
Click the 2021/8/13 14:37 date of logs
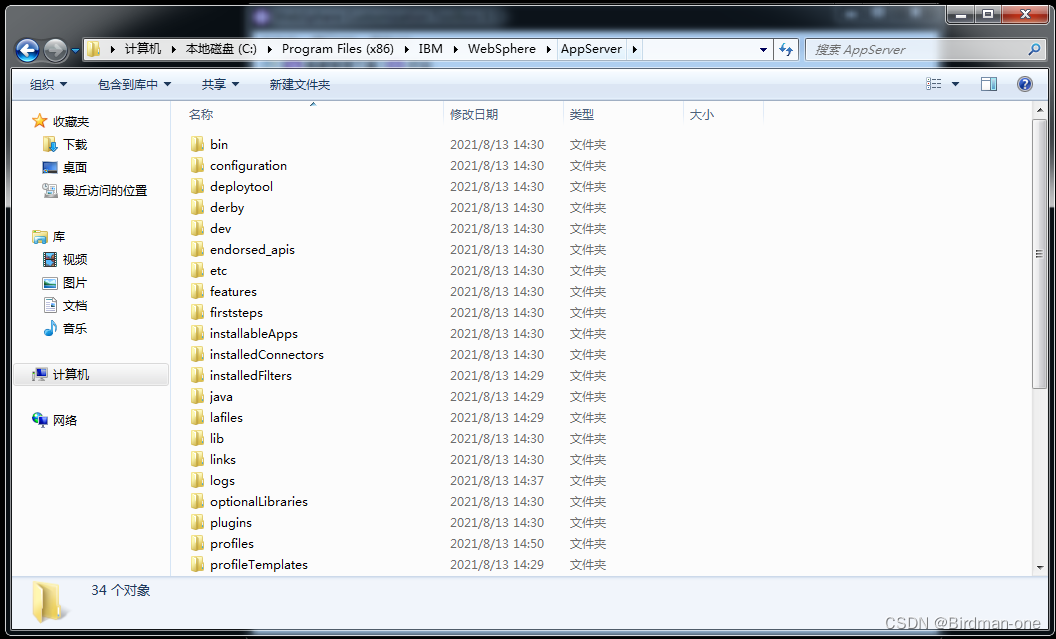(497, 481)
